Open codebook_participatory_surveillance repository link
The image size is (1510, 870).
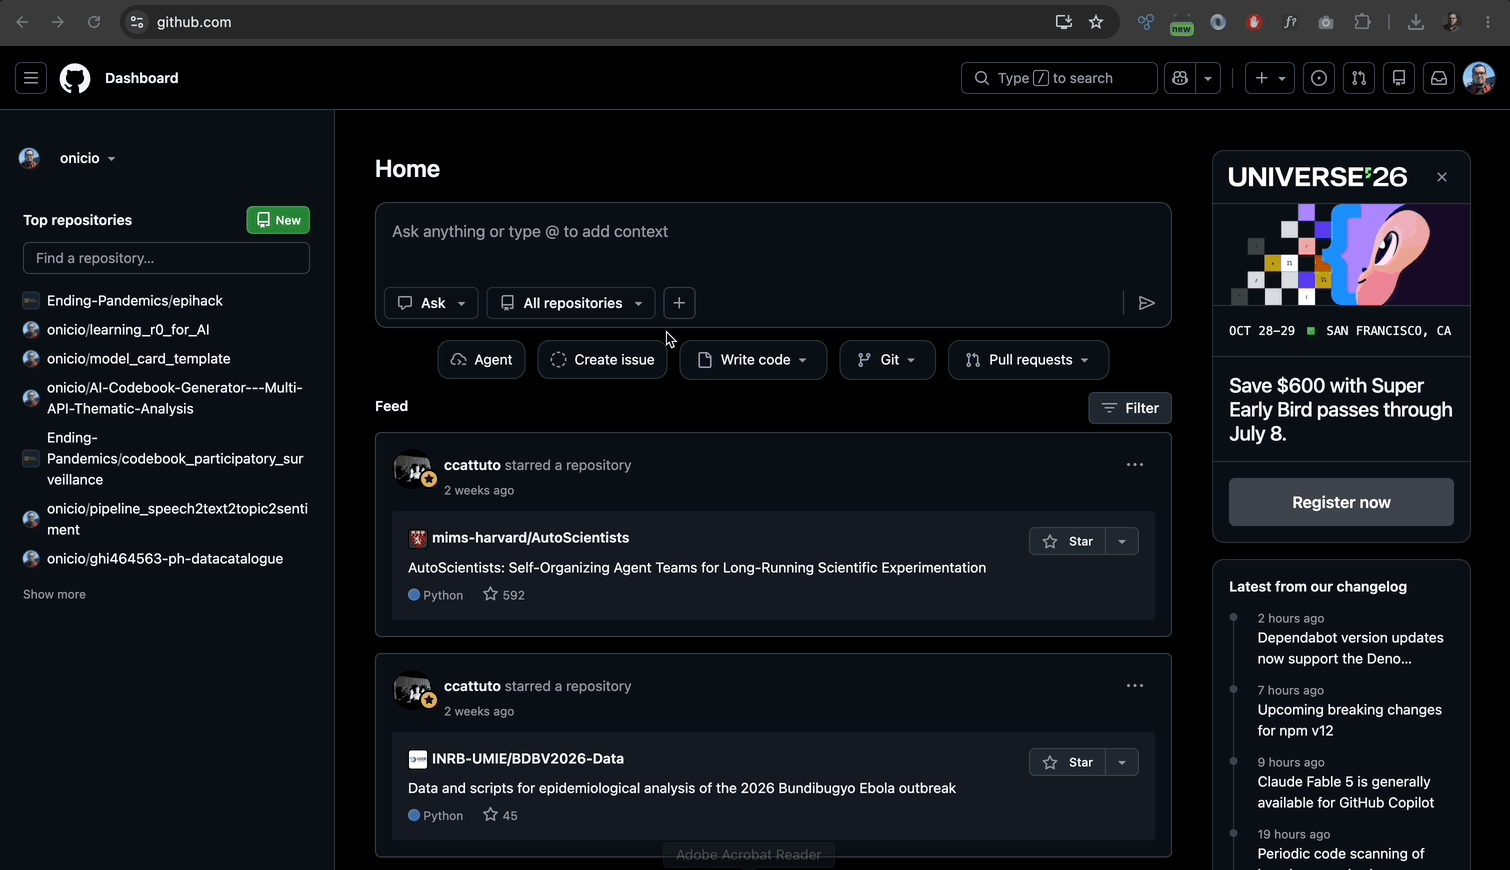click(x=175, y=458)
